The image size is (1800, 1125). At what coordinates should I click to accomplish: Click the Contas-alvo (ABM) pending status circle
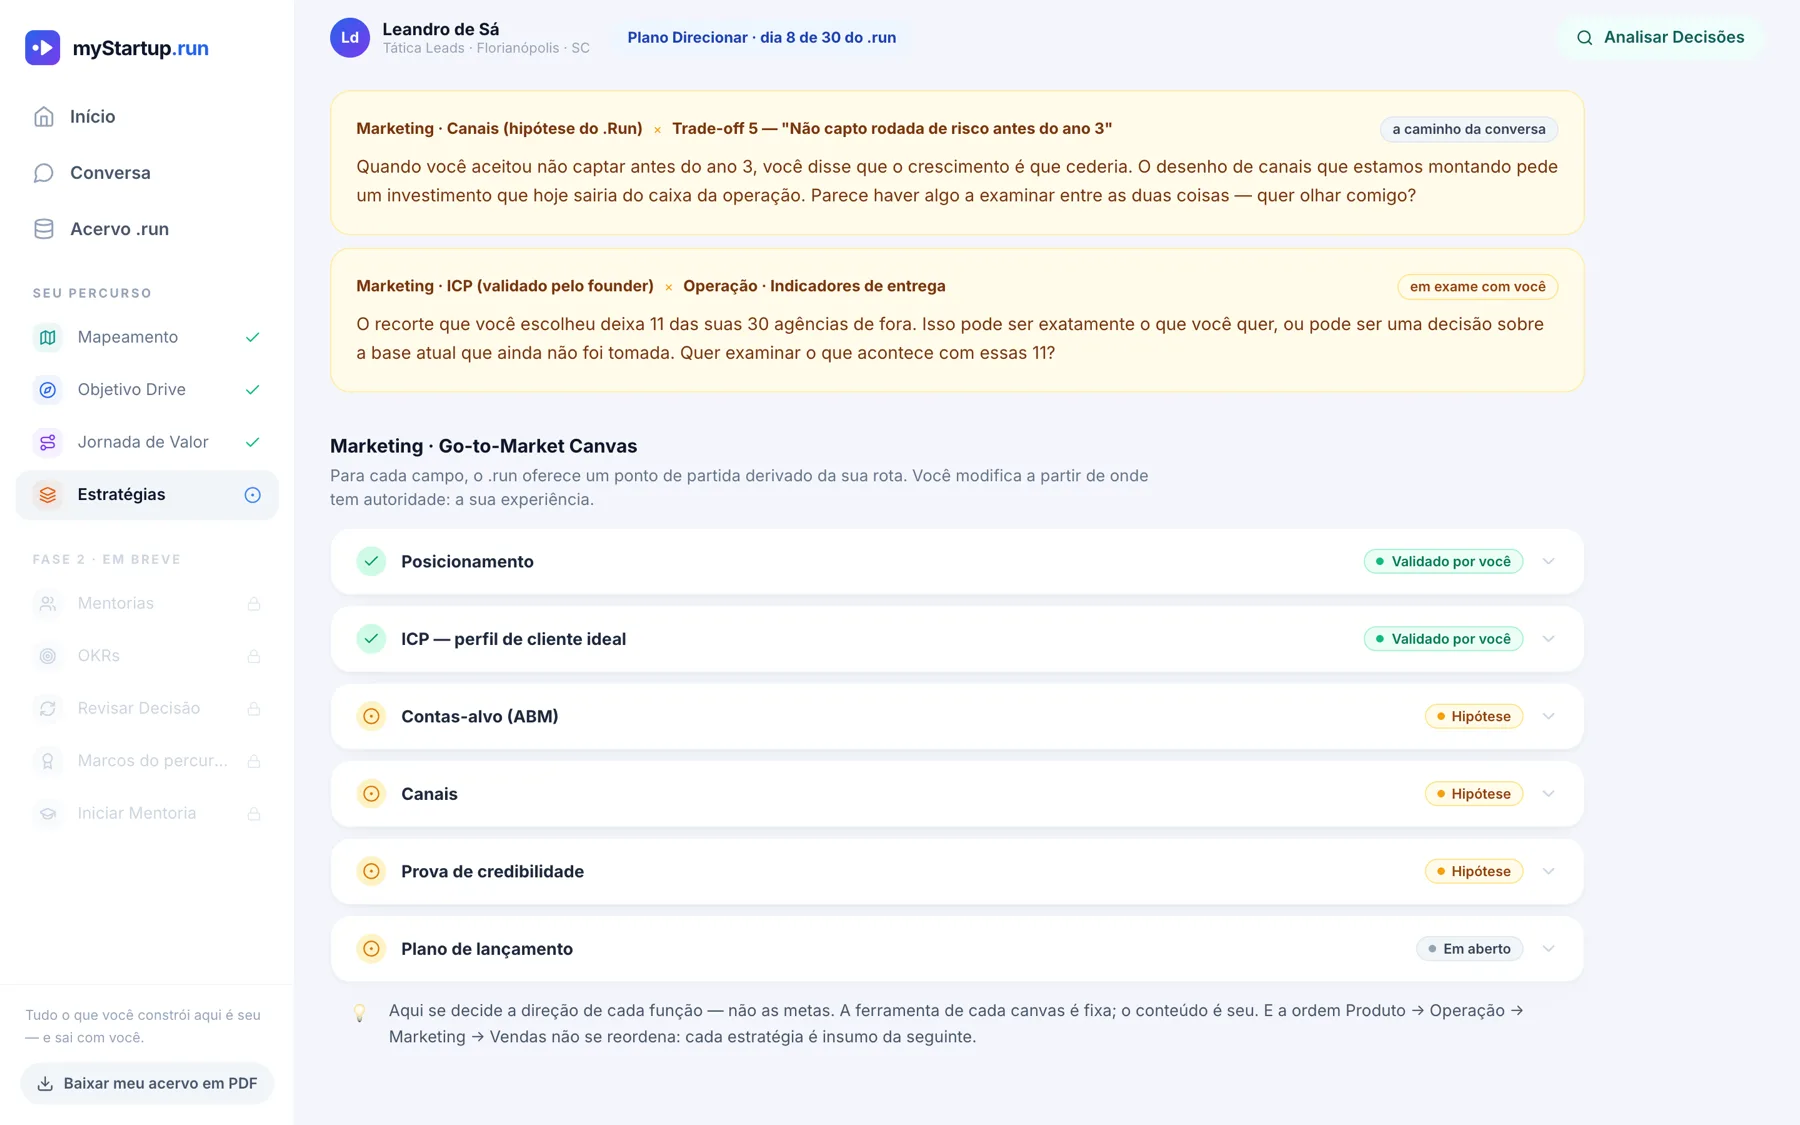coord(371,717)
